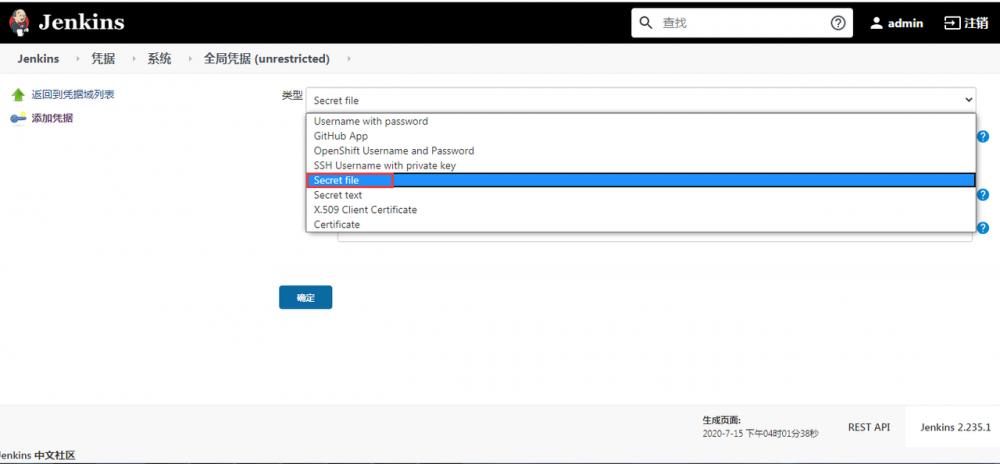Select the Secret text option
Viewport: 1000px width, 464px height.
coord(338,195)
